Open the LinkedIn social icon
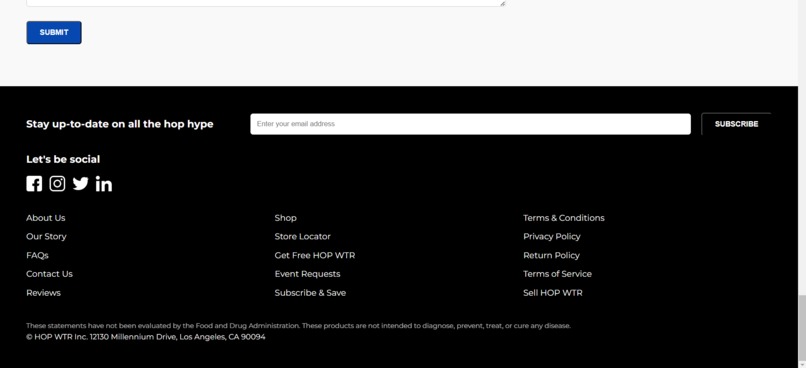This screenshot has width=806, height=368. click(x=104, y=184)
